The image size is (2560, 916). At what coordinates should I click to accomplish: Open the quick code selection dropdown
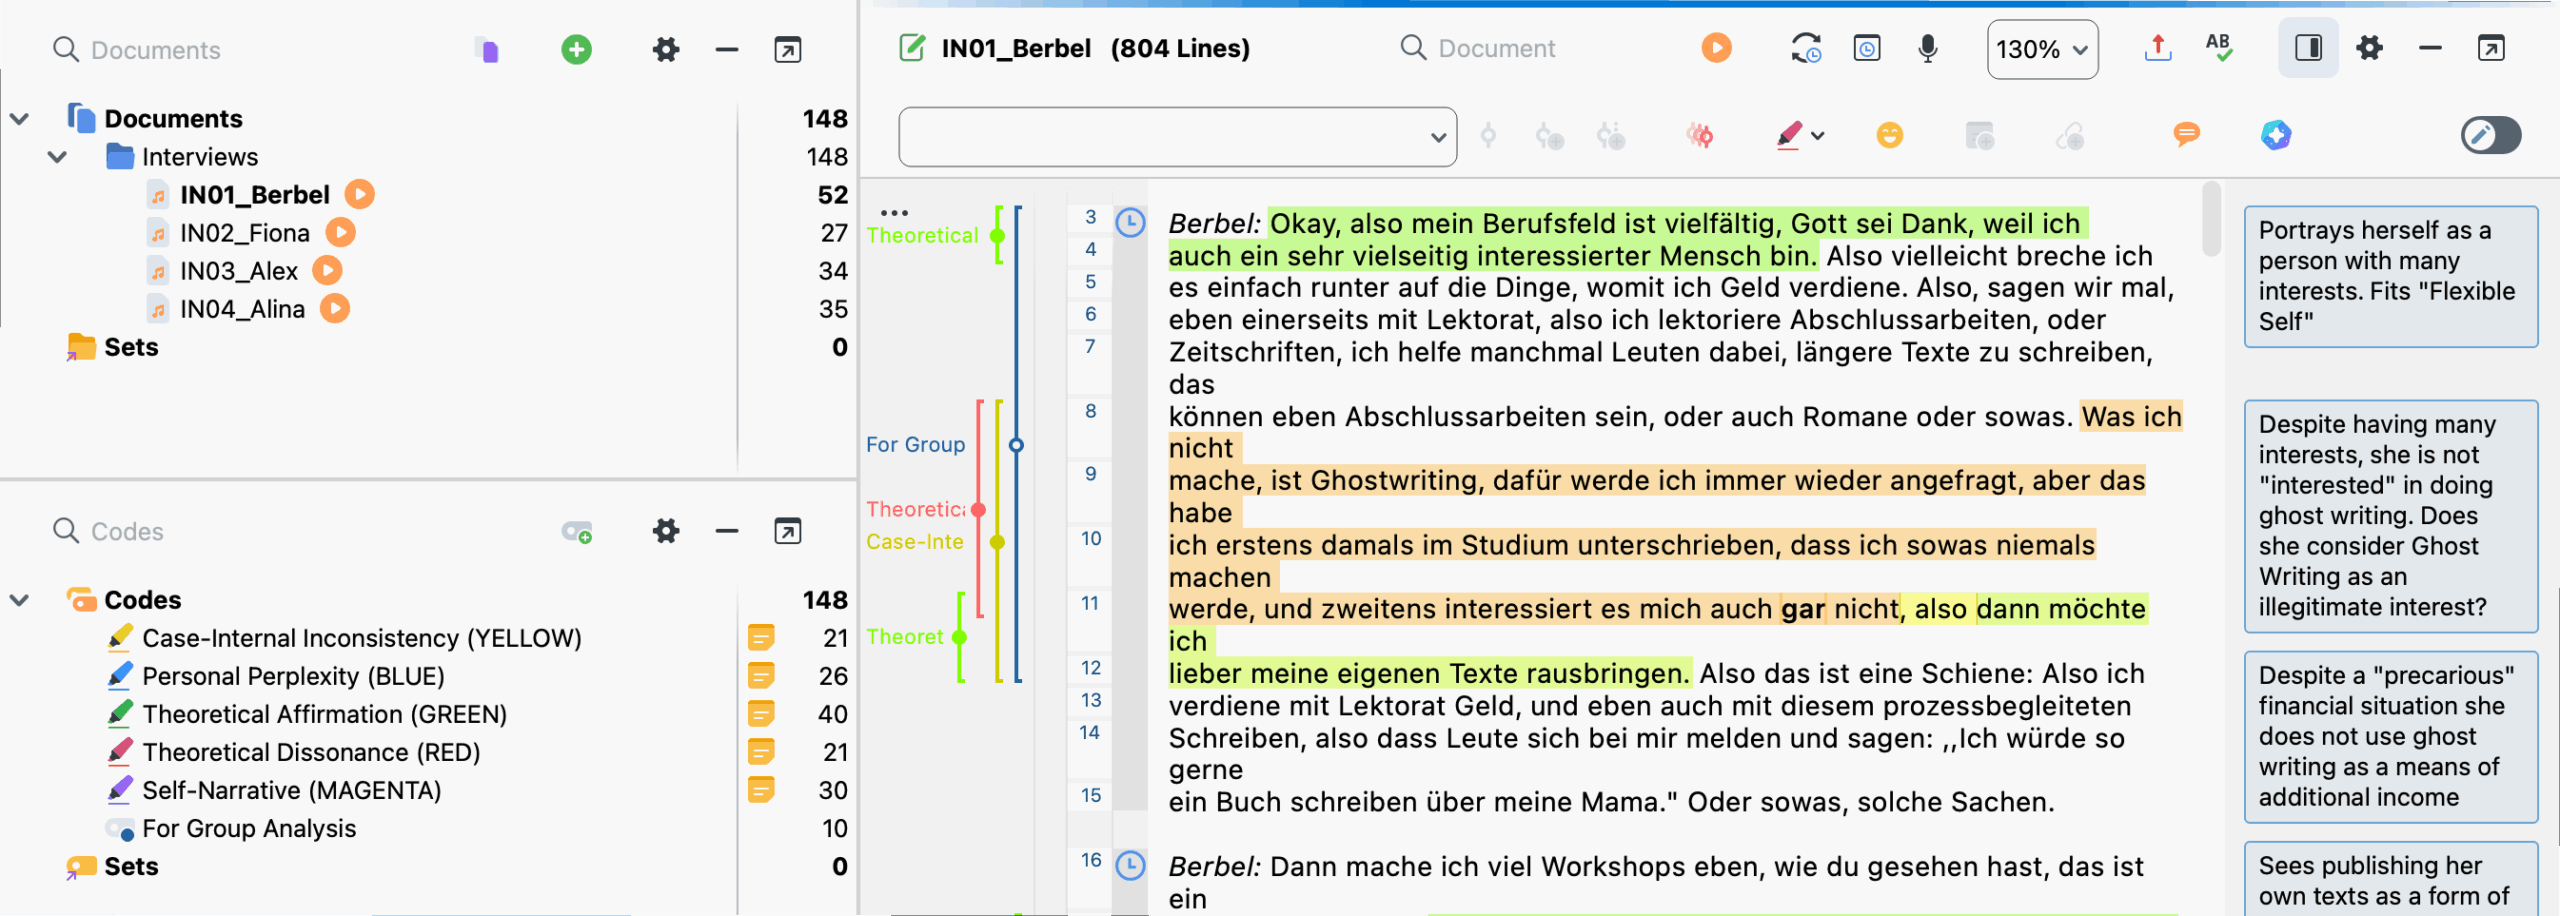1438,137
